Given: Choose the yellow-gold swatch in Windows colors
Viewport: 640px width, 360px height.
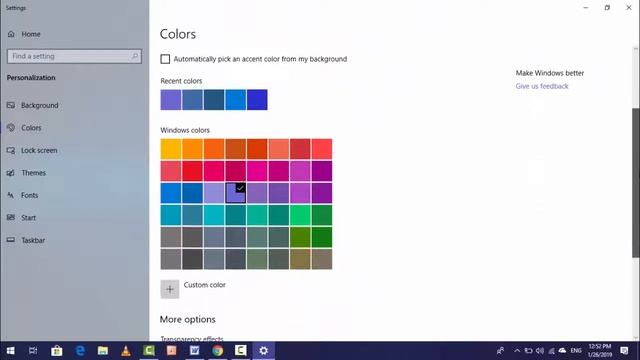Looking at the screenshot, I should [x=171, y=149].
